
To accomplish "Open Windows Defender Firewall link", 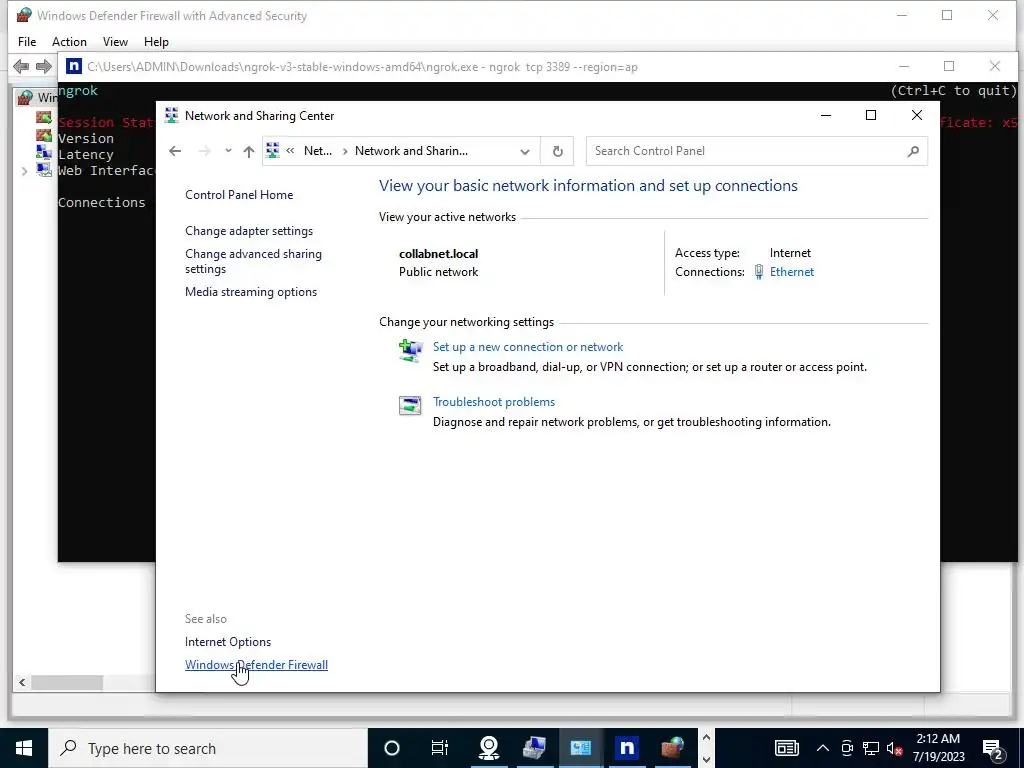I will [256, 665].
